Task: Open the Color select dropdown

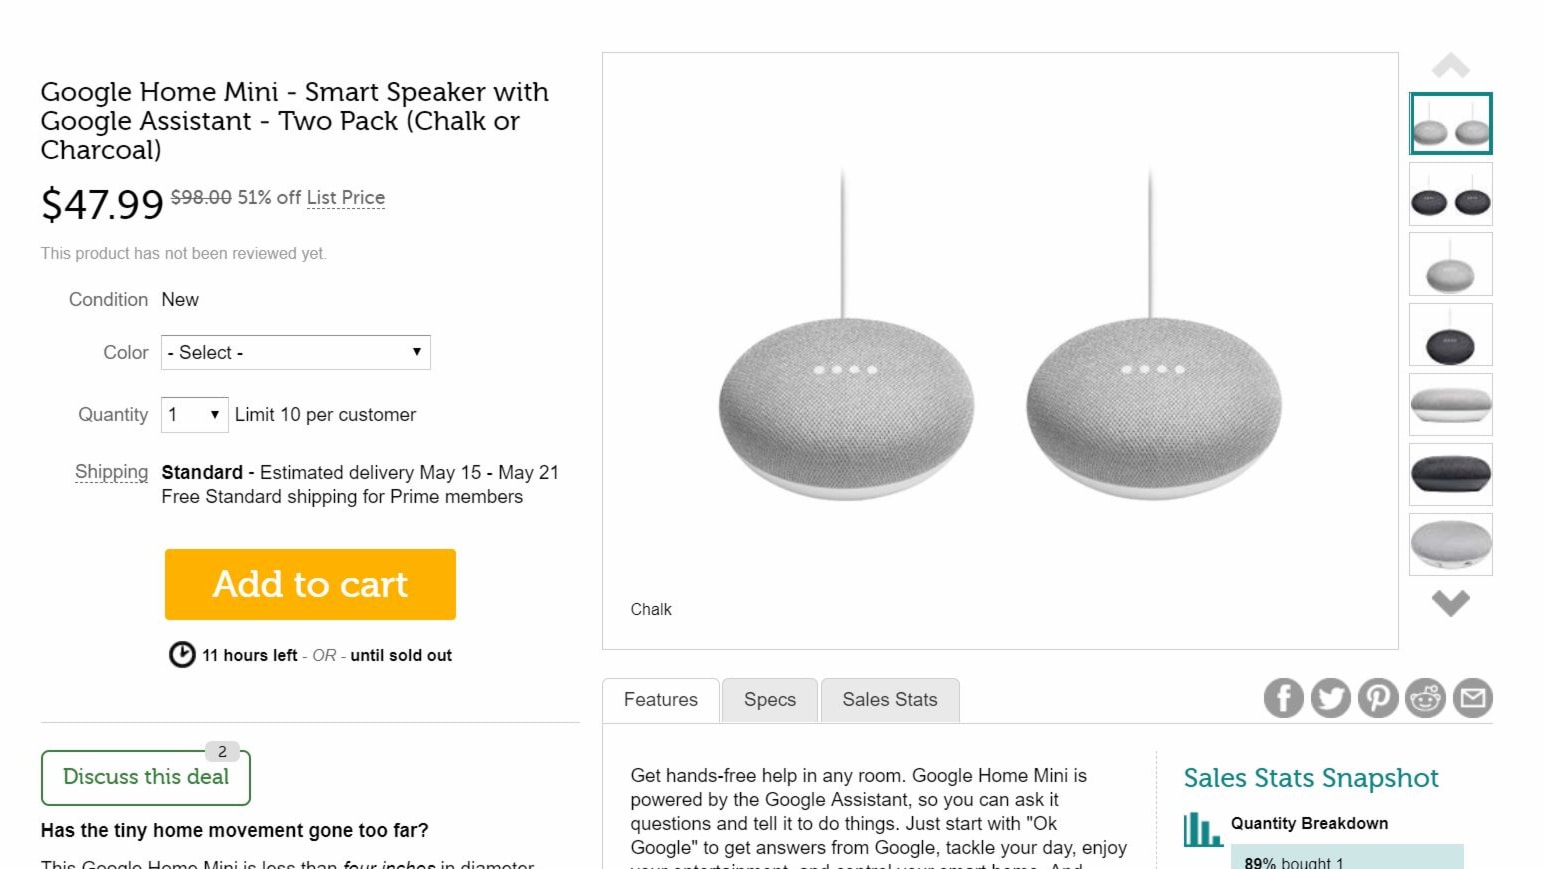Action: pos(296,353)
